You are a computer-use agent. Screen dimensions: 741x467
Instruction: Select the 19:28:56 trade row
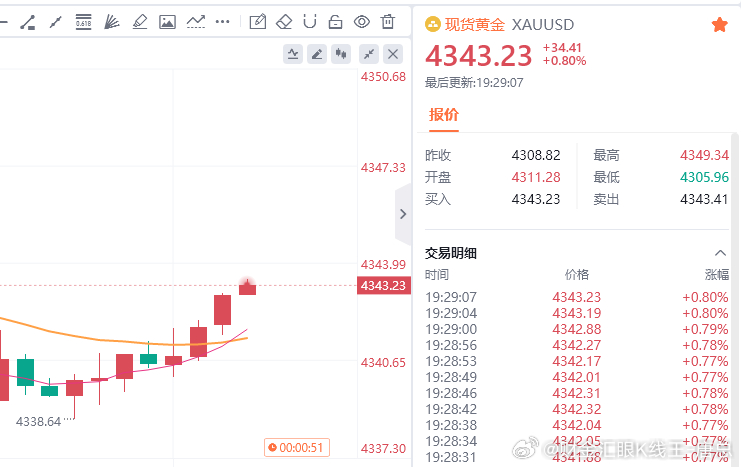pos(577,346)
